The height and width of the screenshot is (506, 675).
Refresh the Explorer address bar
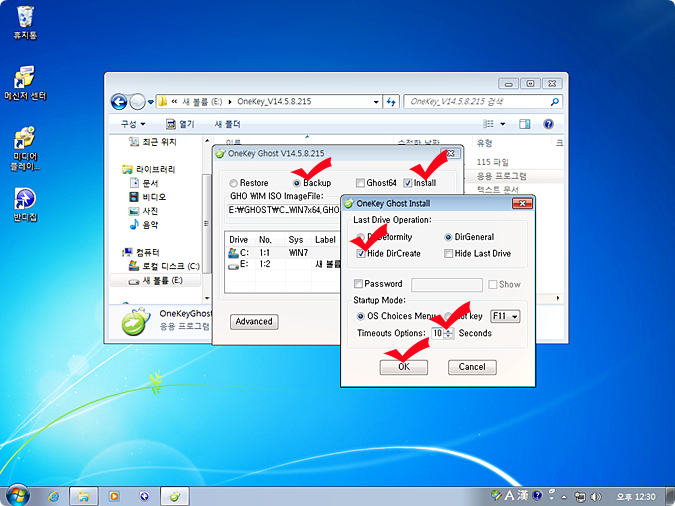tap(391, 102)
